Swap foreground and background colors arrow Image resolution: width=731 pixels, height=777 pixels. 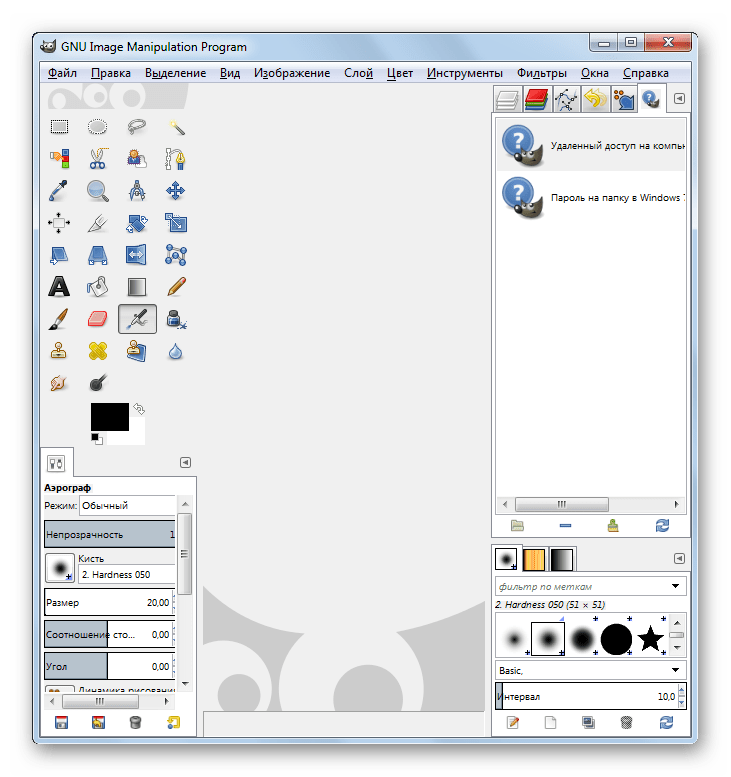pyautogui.click(x=139, y=409)
